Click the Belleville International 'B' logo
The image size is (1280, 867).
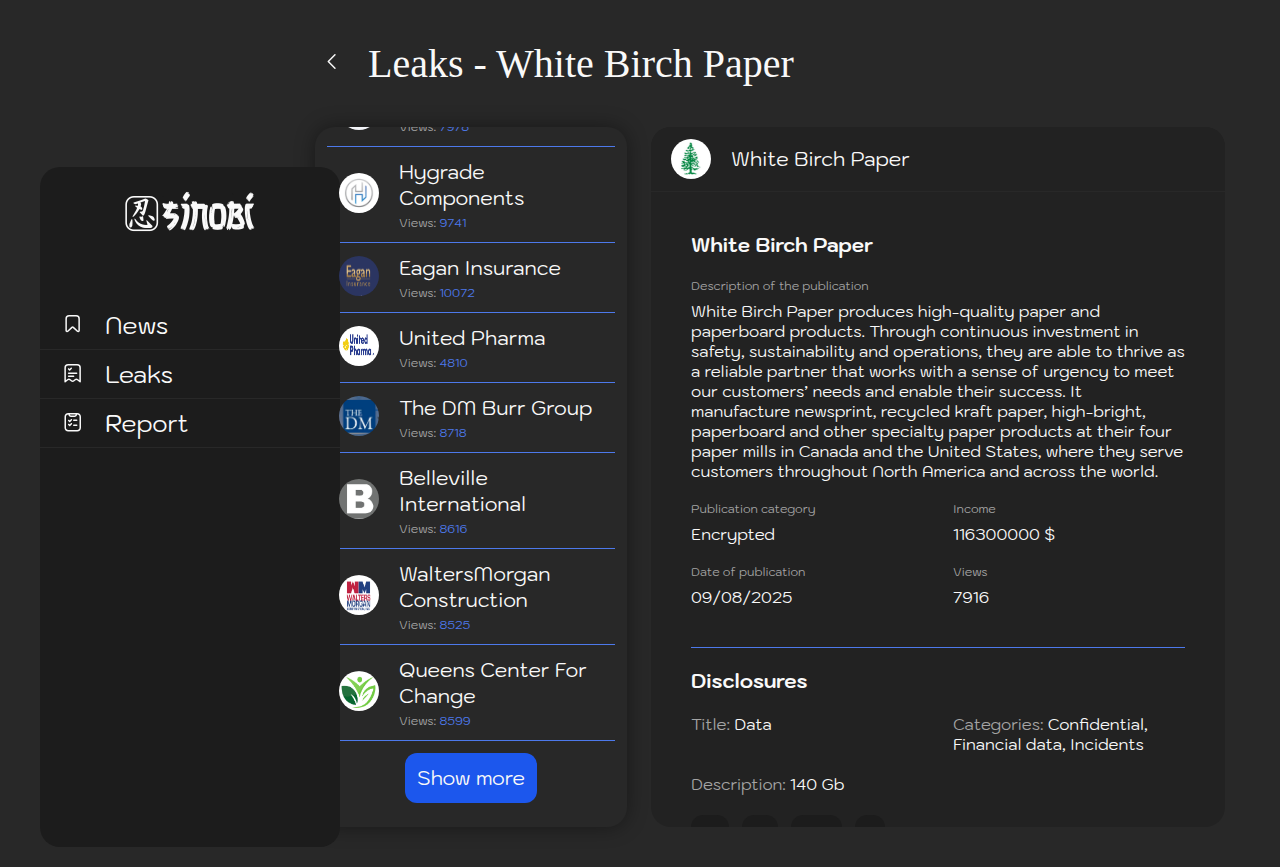click(359, 499)
